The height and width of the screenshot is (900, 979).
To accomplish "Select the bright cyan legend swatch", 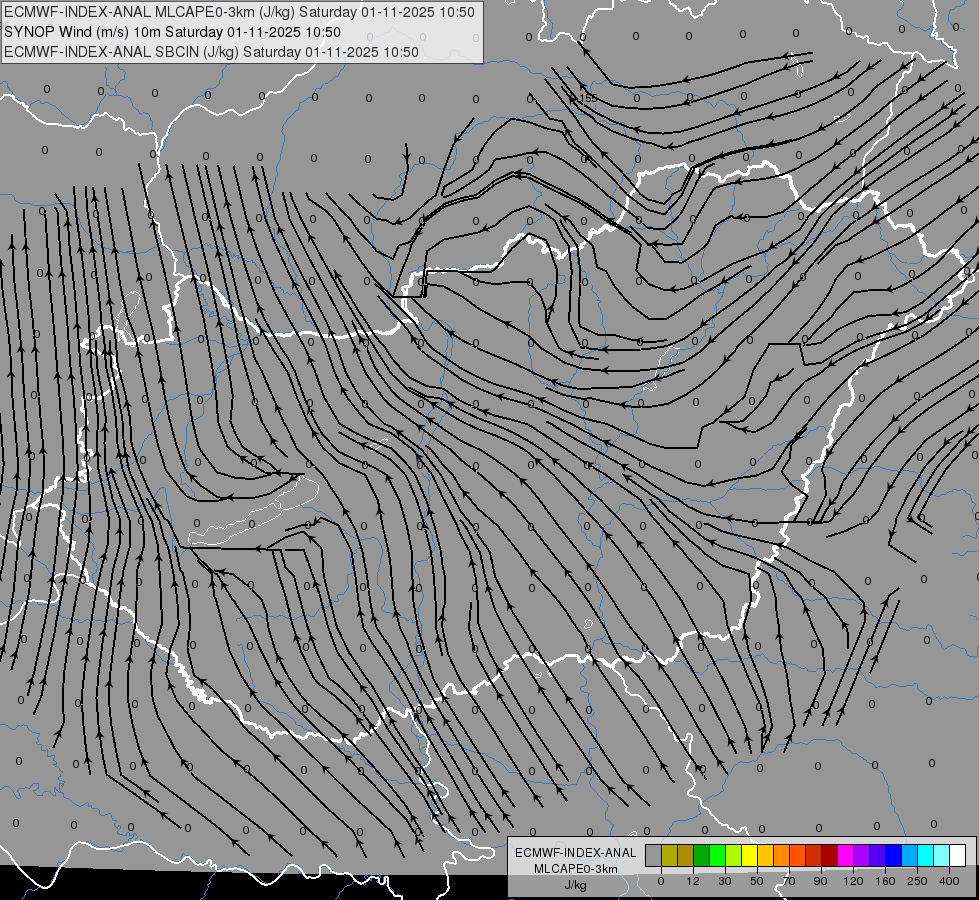I will (925, 855).
